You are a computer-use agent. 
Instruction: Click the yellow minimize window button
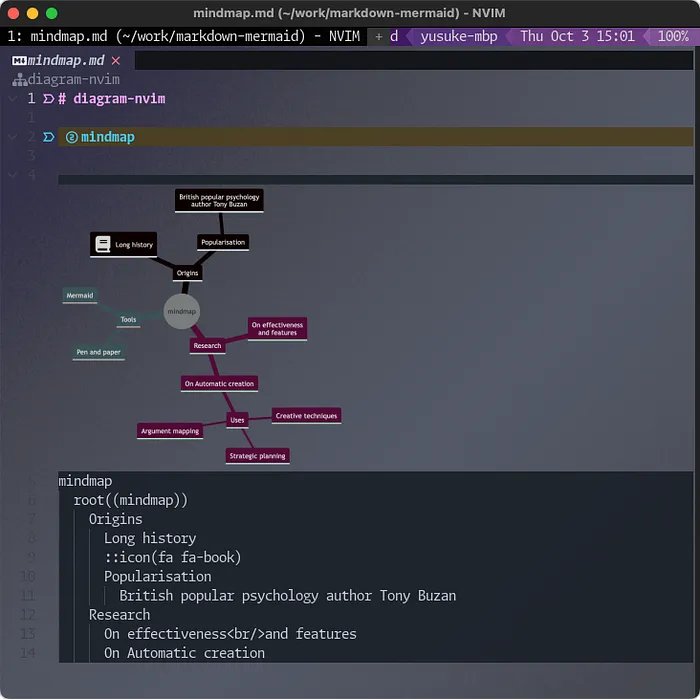coord(33,13)
